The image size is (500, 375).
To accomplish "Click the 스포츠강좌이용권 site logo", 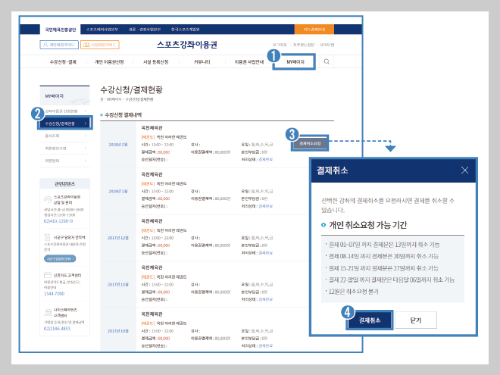I will 187,45.
